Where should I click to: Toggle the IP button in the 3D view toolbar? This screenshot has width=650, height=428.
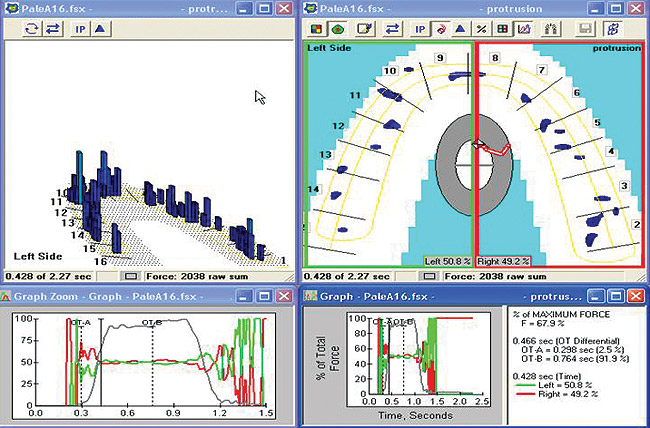[79, 28]
